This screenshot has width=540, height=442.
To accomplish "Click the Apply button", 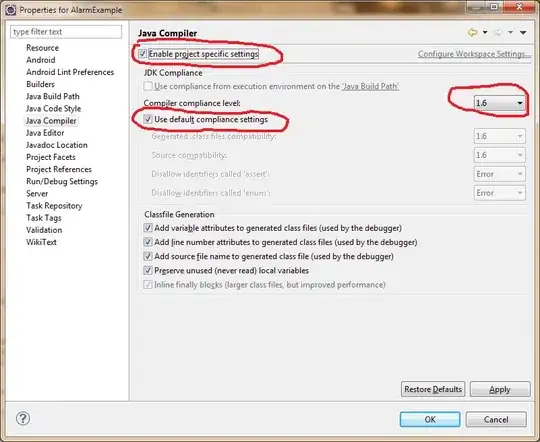I will [500, 389].
